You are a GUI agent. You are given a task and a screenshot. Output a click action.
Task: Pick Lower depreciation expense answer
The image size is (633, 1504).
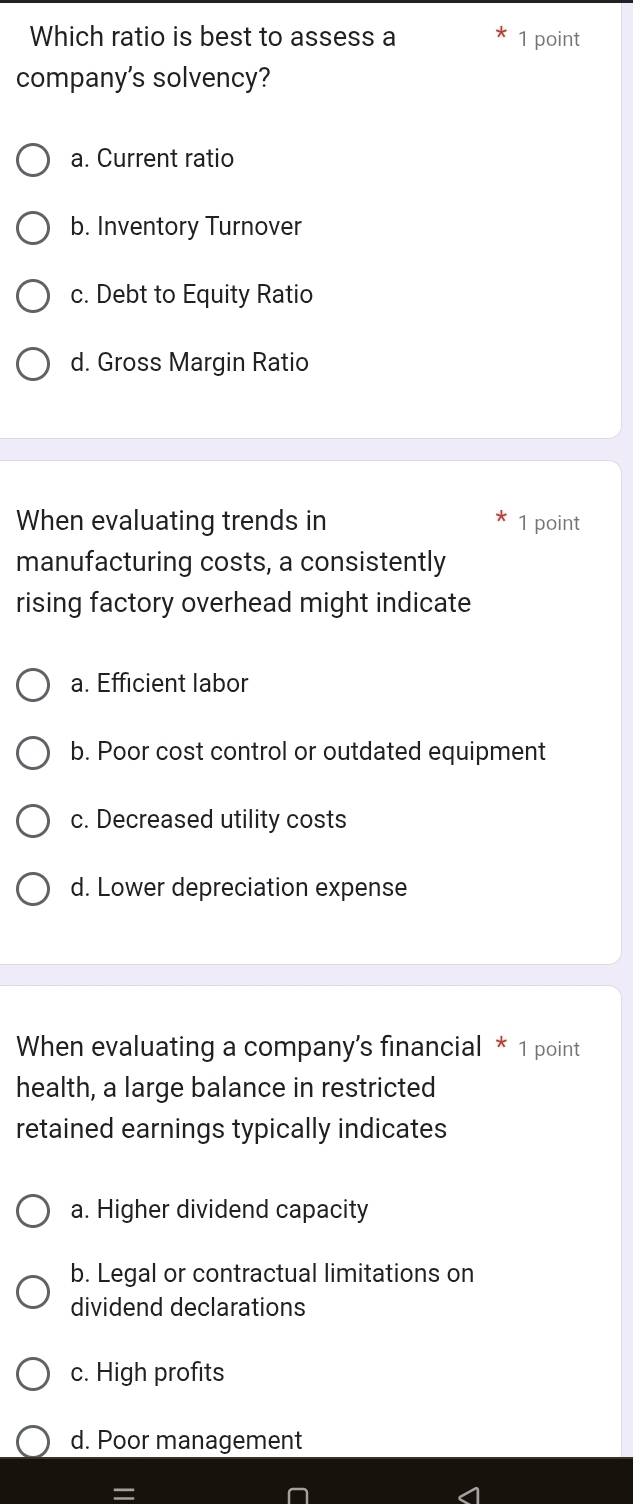pos(33,889)
